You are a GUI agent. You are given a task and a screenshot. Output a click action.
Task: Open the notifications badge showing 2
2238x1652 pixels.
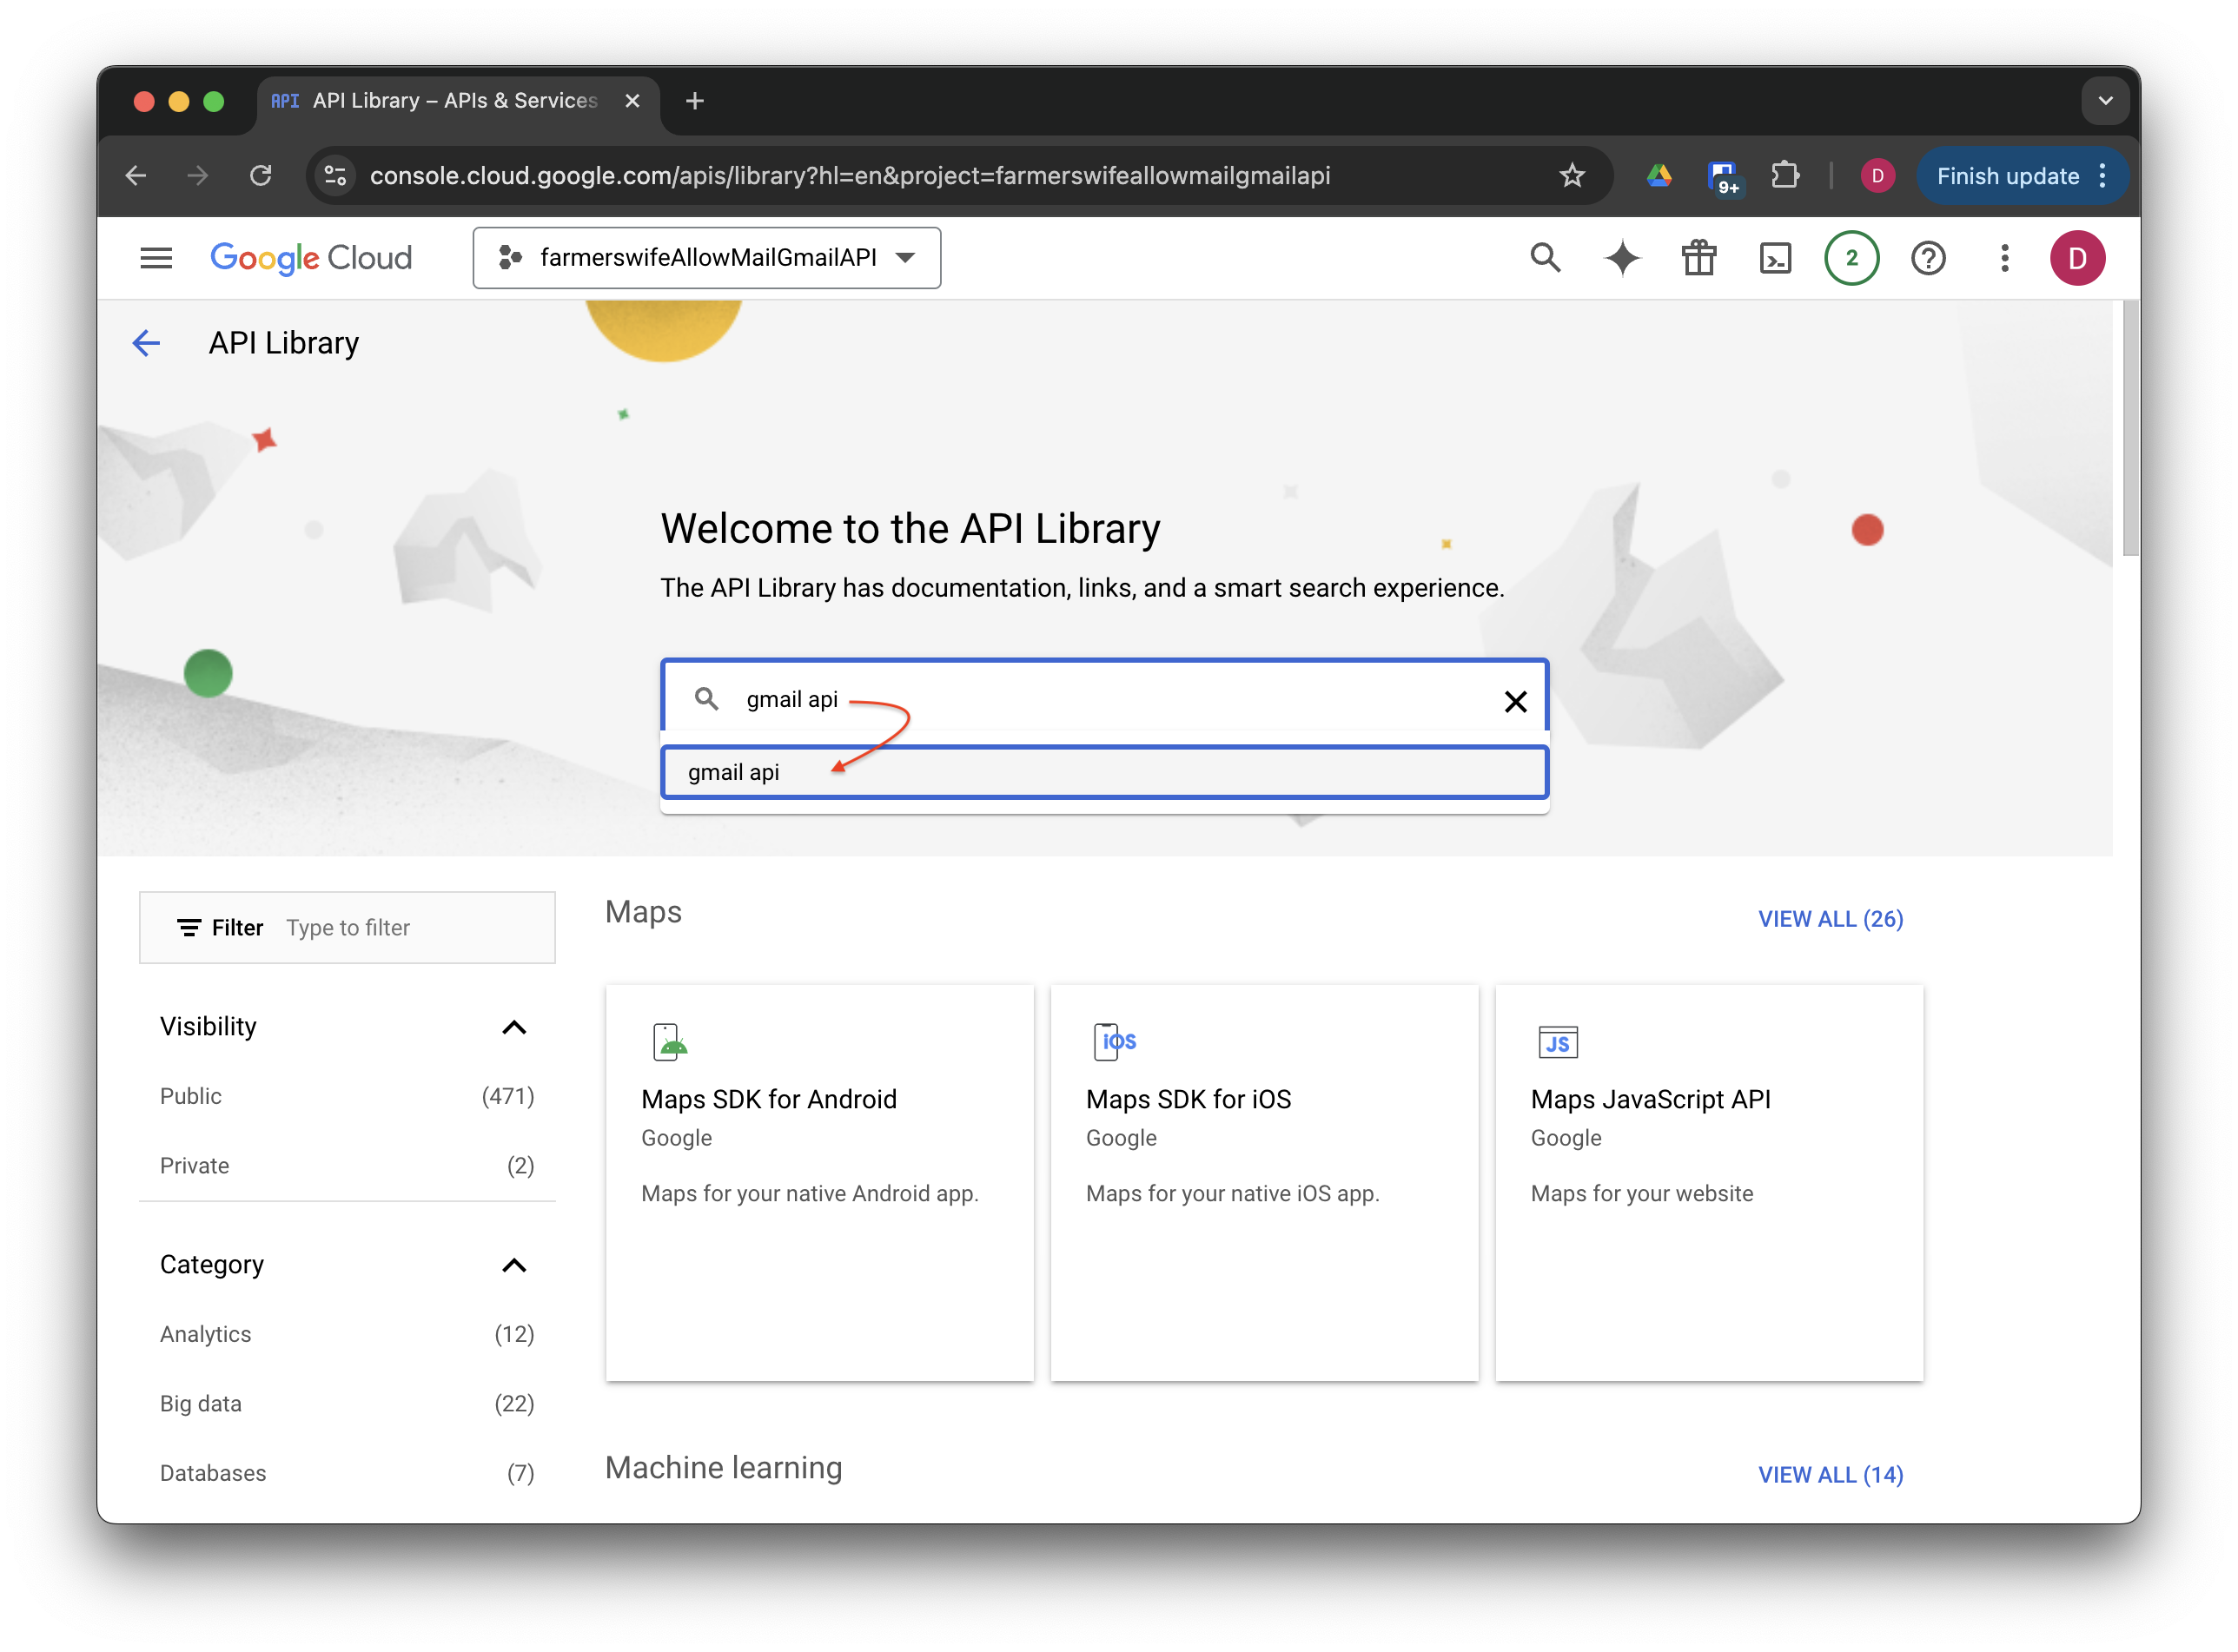pos(1851,258)
